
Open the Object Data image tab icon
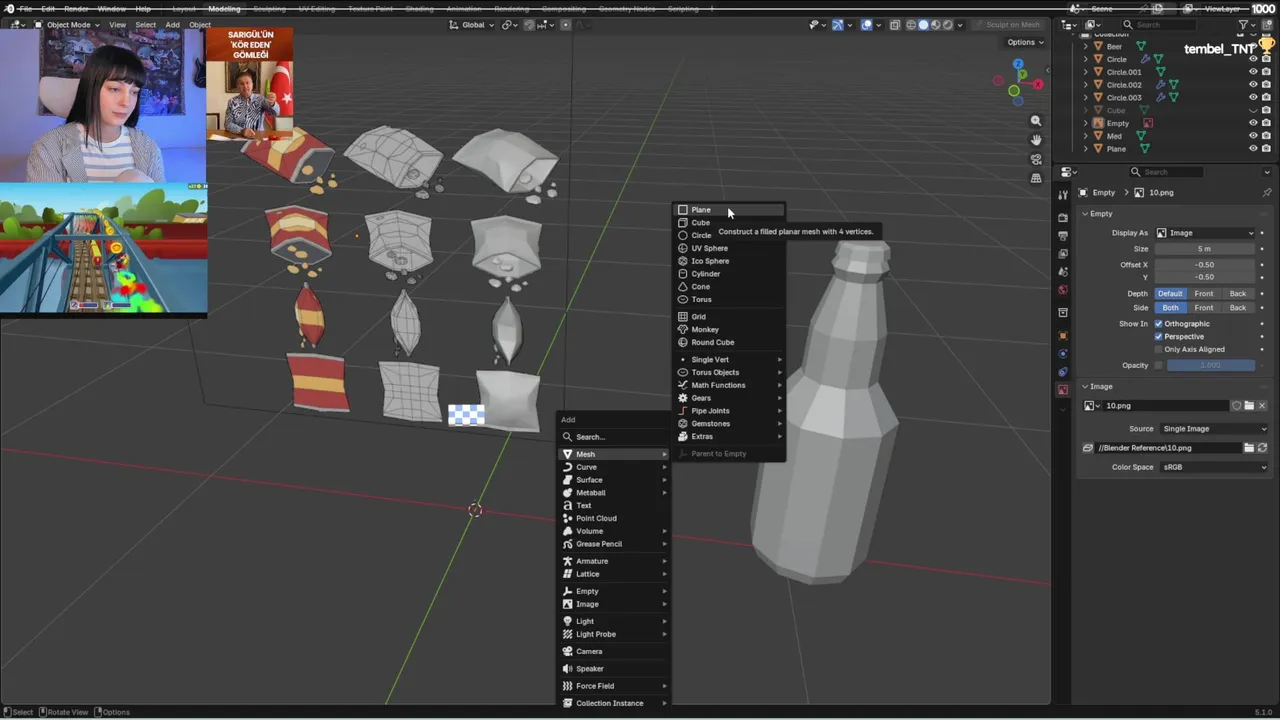point(1063,390)
